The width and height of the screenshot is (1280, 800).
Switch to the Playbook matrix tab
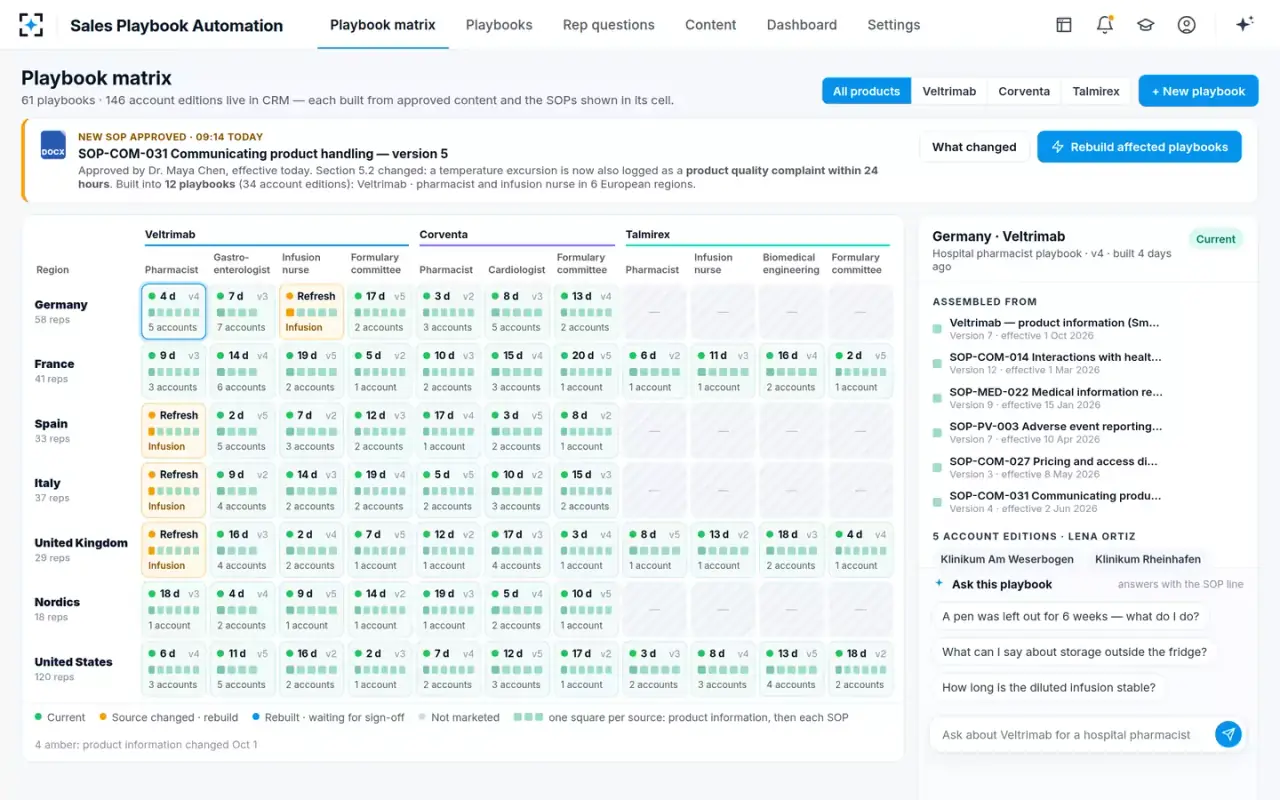[x=383, y=25]
